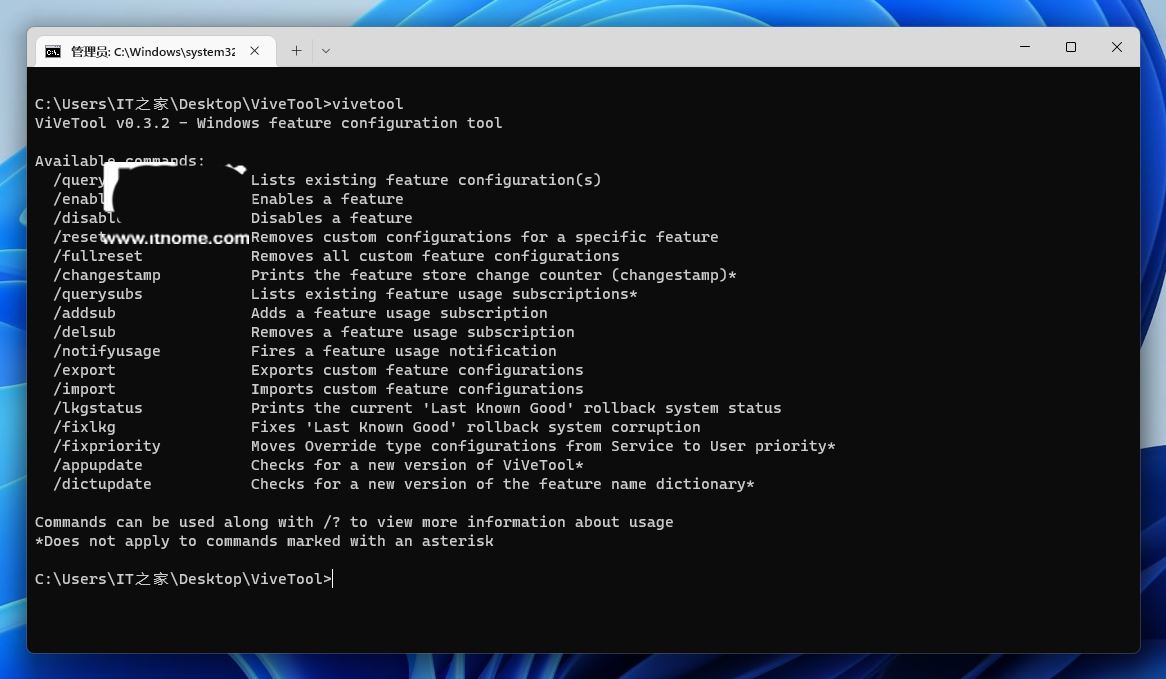Click the cmd icon in the terminal tab
The width and height of the screenshot is (1166, 679).
pos(53,51)
